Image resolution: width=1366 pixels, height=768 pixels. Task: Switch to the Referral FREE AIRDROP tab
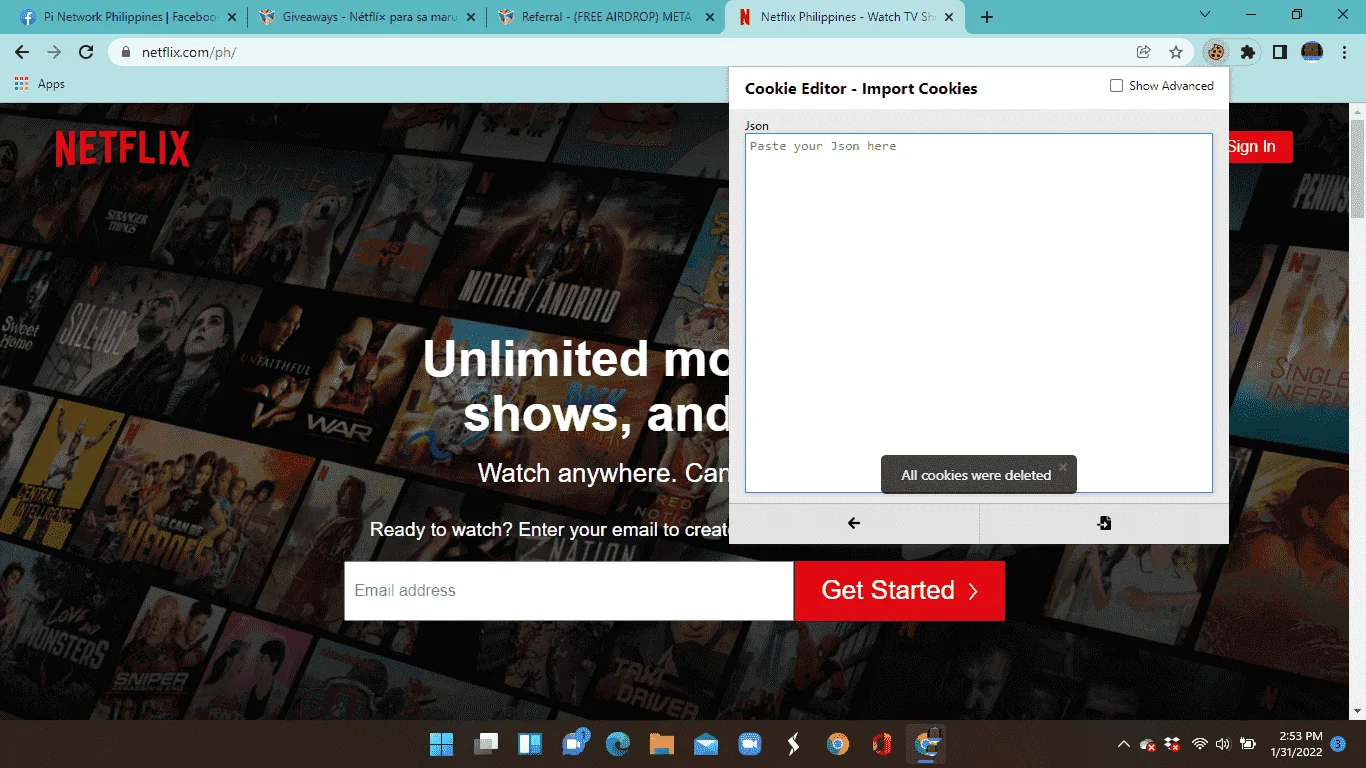pyautogui.click(x=607, y=17)
